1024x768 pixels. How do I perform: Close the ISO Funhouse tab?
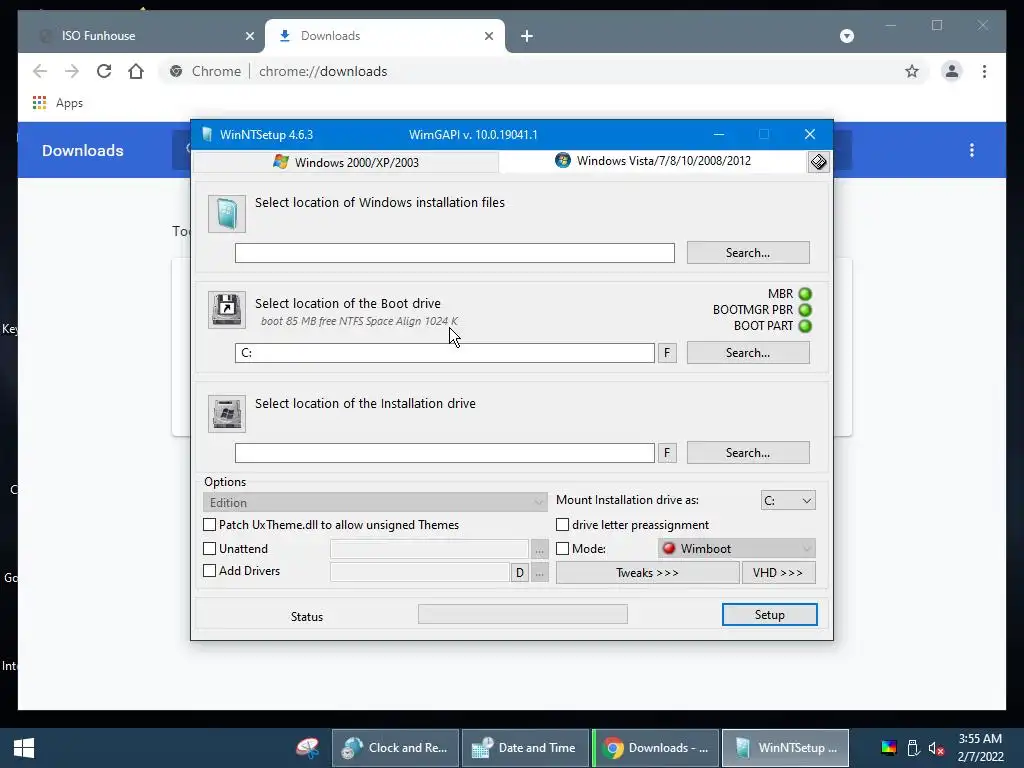[249, 36]
